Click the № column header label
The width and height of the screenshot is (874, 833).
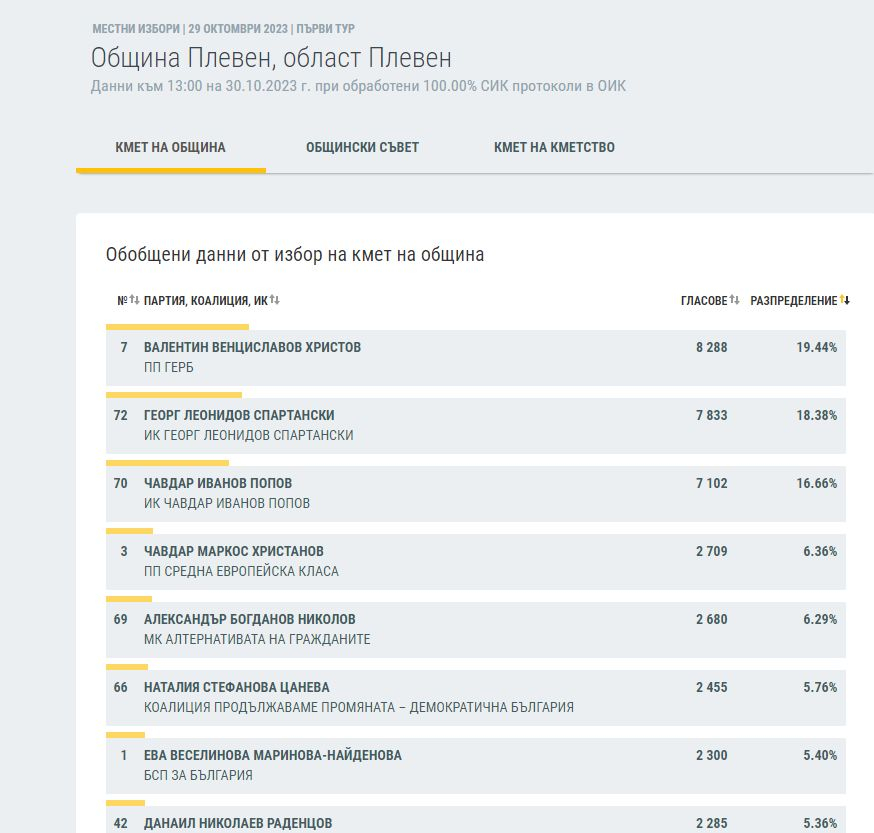pos(123,301)
